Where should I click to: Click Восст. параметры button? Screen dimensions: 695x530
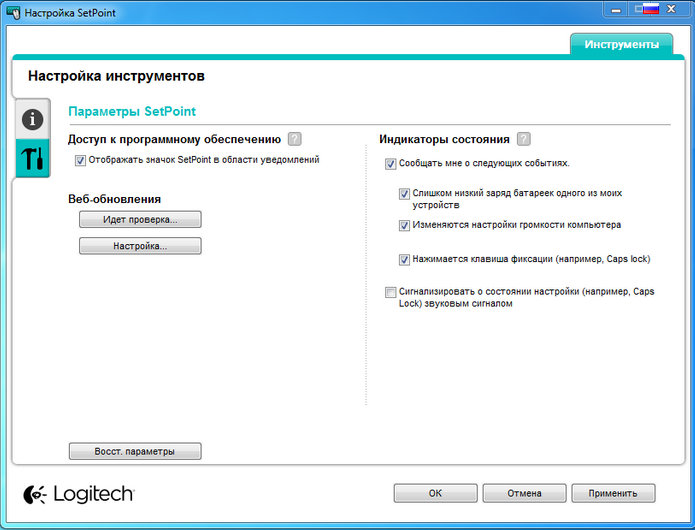click(x=135, y=451)
